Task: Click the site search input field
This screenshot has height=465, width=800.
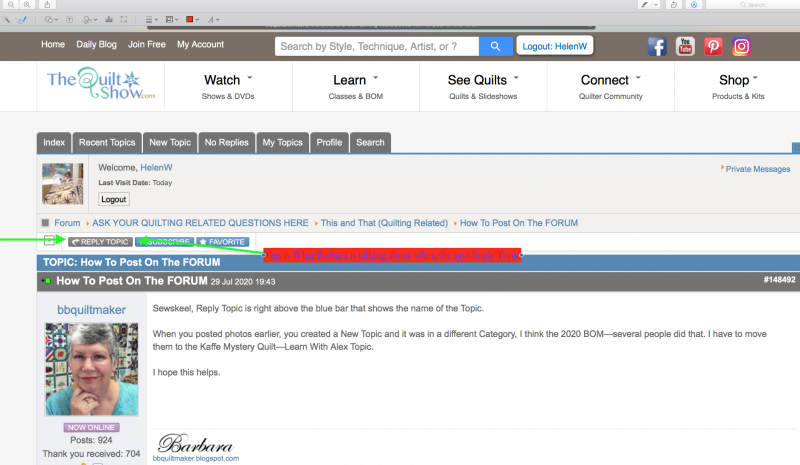Action: click(378, 46)
